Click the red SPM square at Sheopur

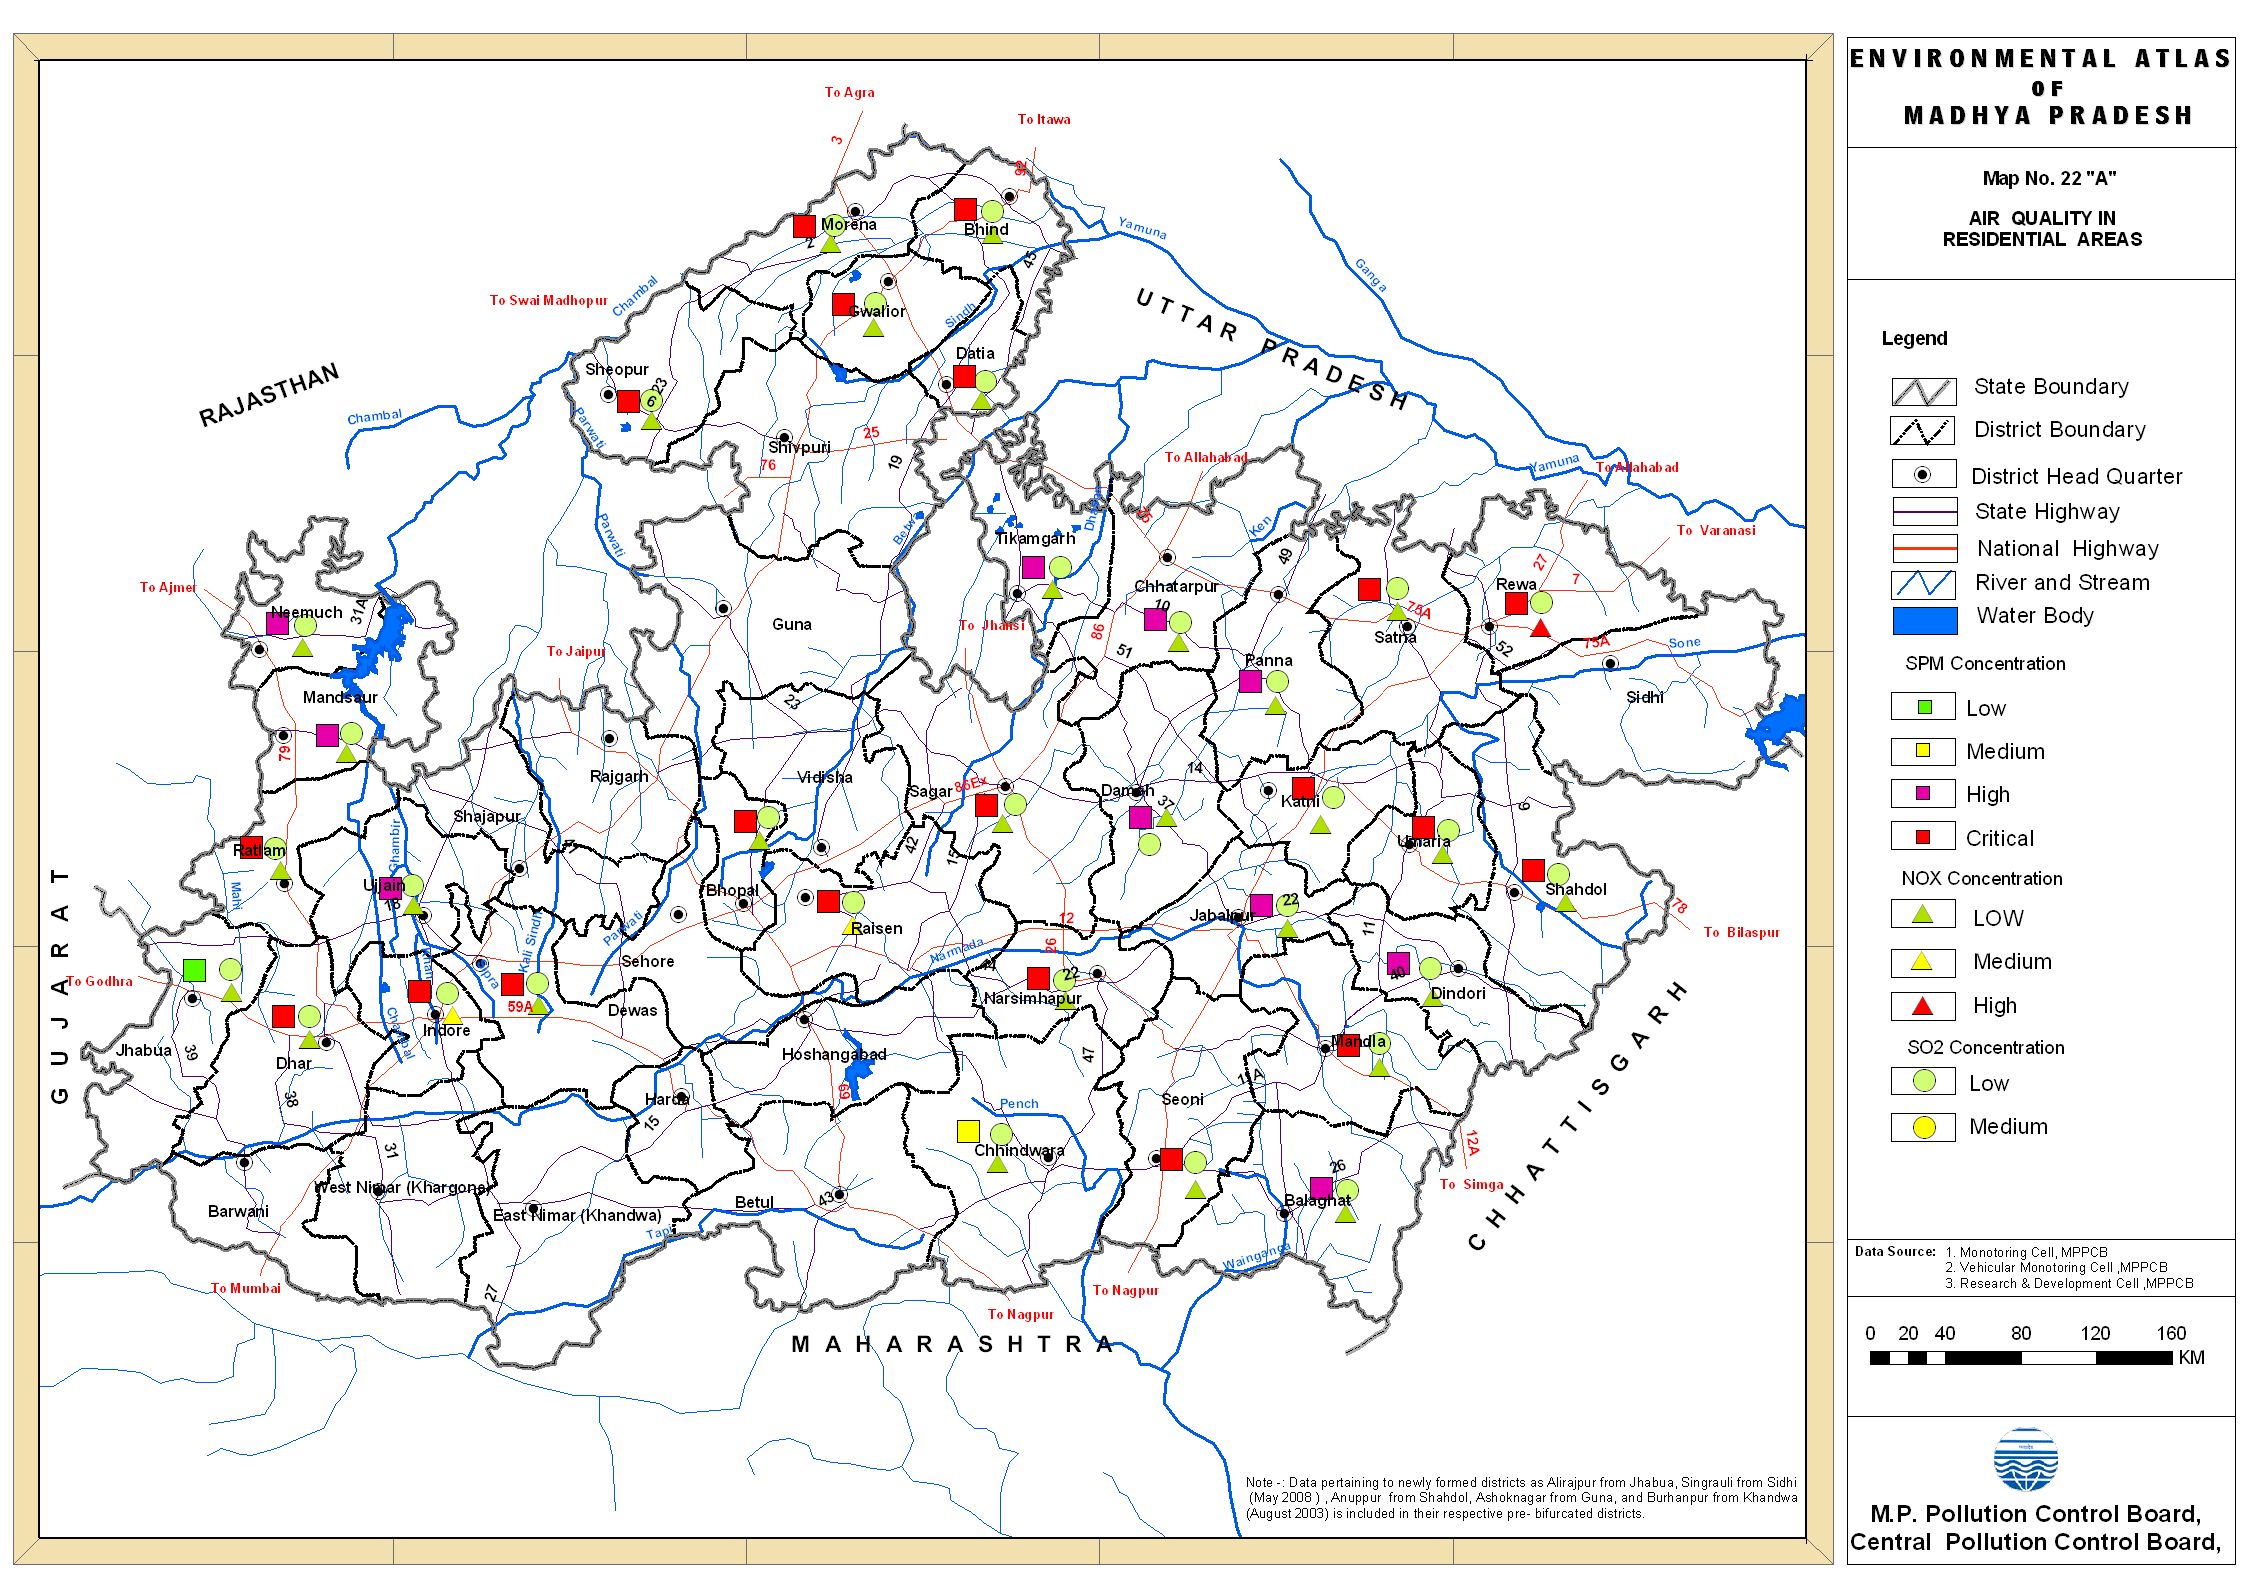(628, 402)
